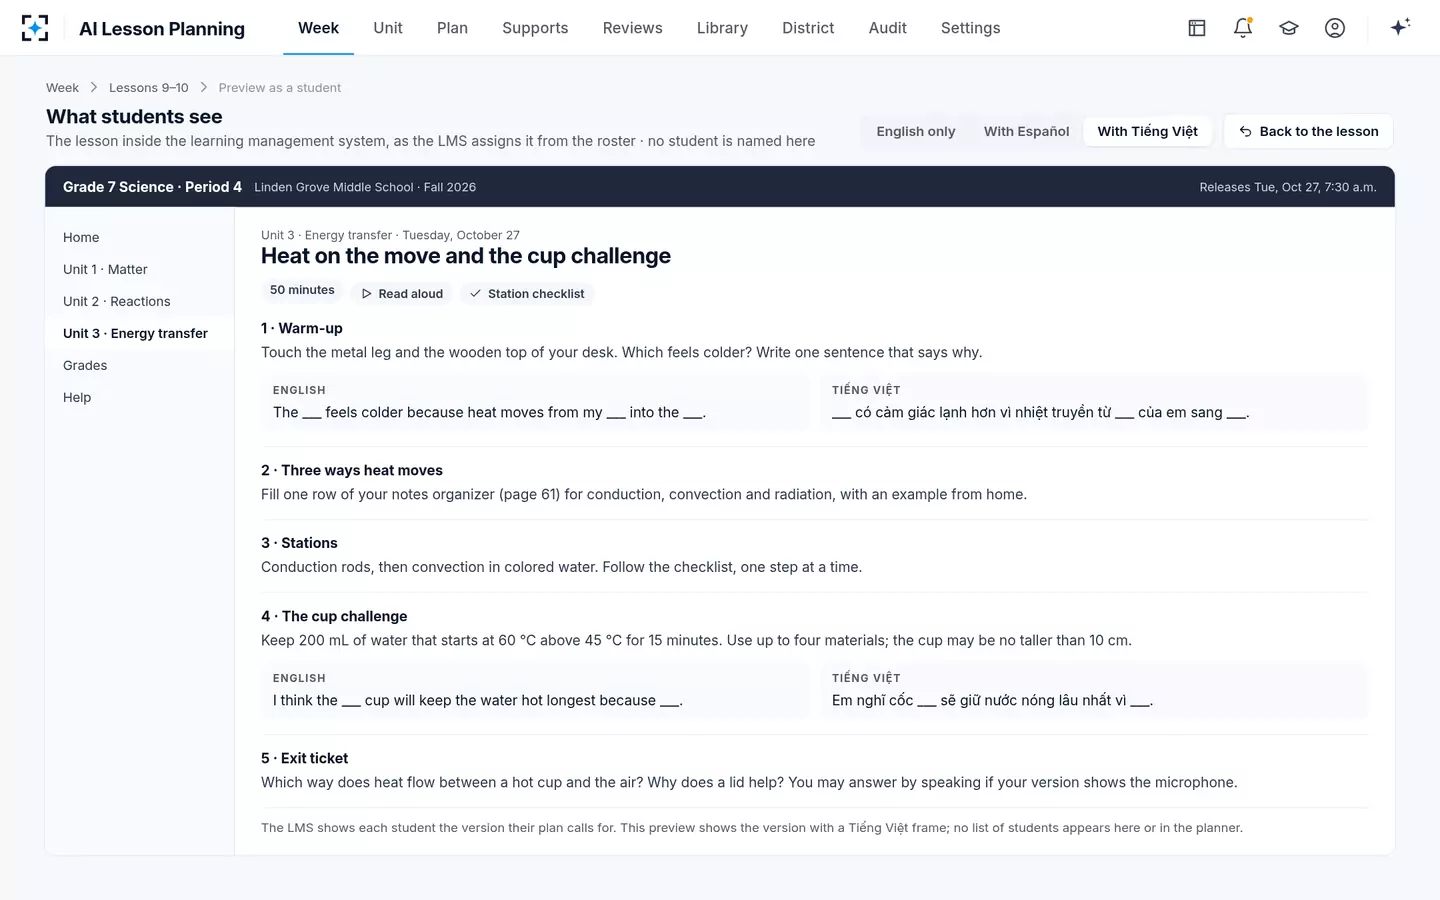Select Unit 1 · Matter in sidebar
The width and height of the screenshot is (1440, 900).
point(140,269)
